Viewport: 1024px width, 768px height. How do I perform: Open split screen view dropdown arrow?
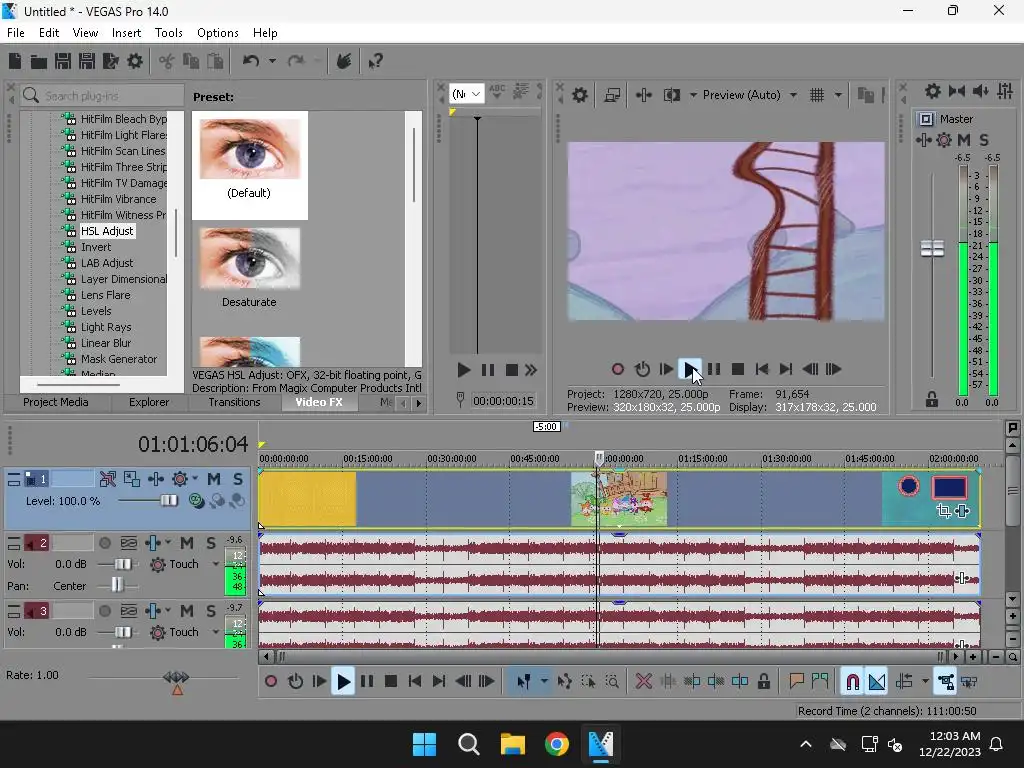click(x=693, y=95)
